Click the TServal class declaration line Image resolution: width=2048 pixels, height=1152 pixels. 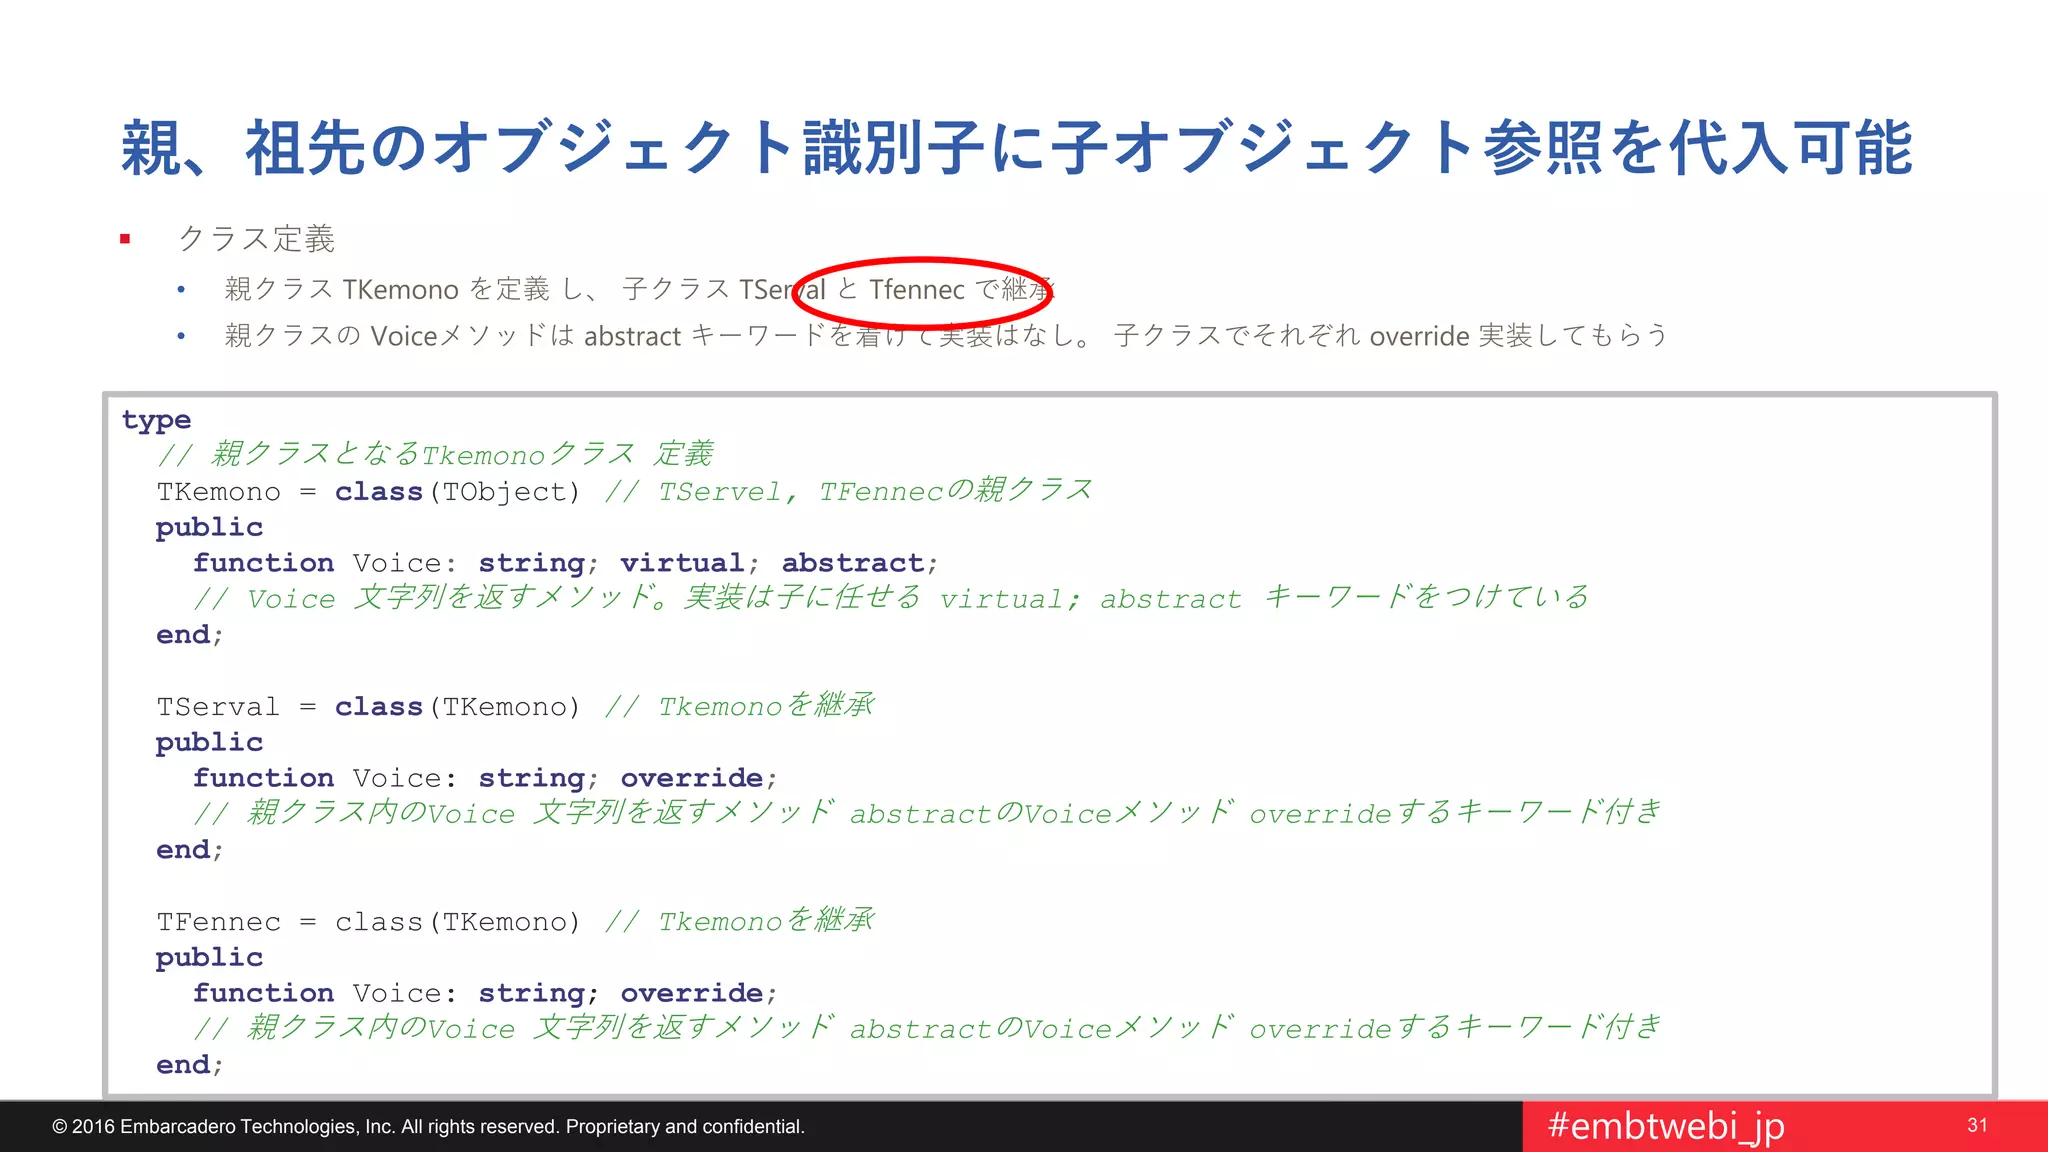pyautogui.click(x=368, y=707)
